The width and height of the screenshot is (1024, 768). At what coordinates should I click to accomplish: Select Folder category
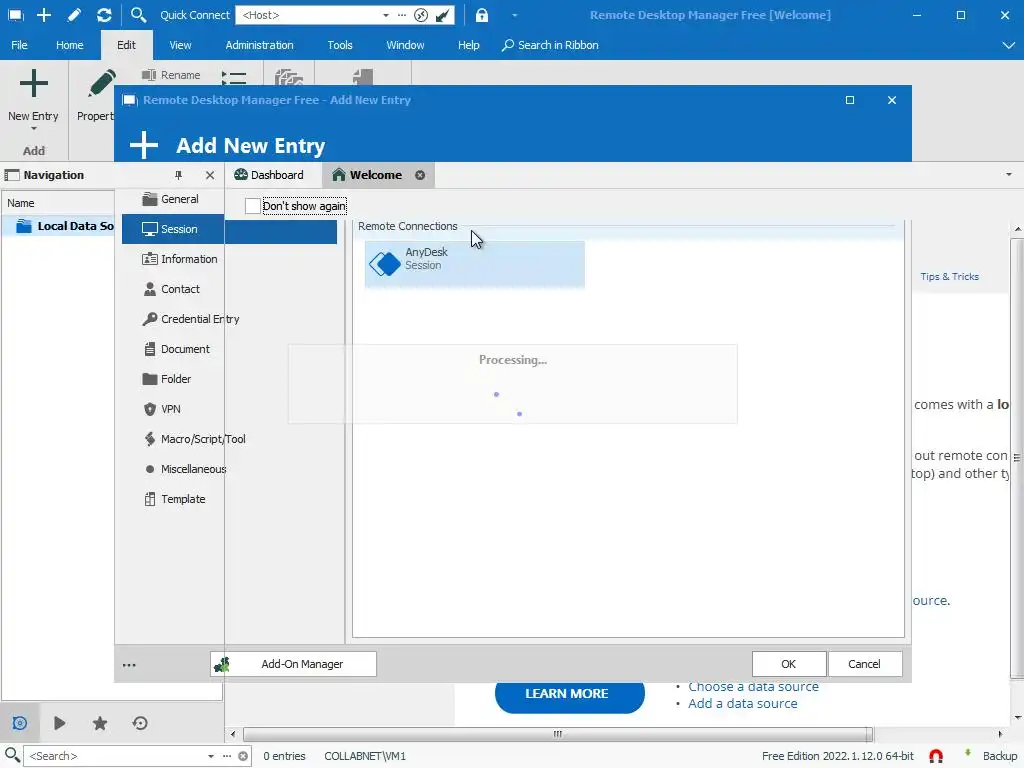[x=167, y=379]
